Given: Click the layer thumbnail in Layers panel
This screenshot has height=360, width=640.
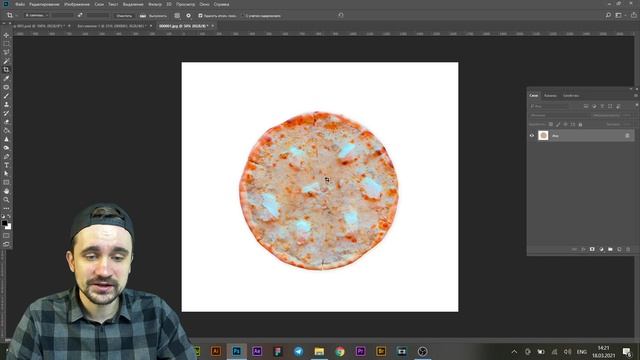Looking at the screenshot, I should pos(543,136).
